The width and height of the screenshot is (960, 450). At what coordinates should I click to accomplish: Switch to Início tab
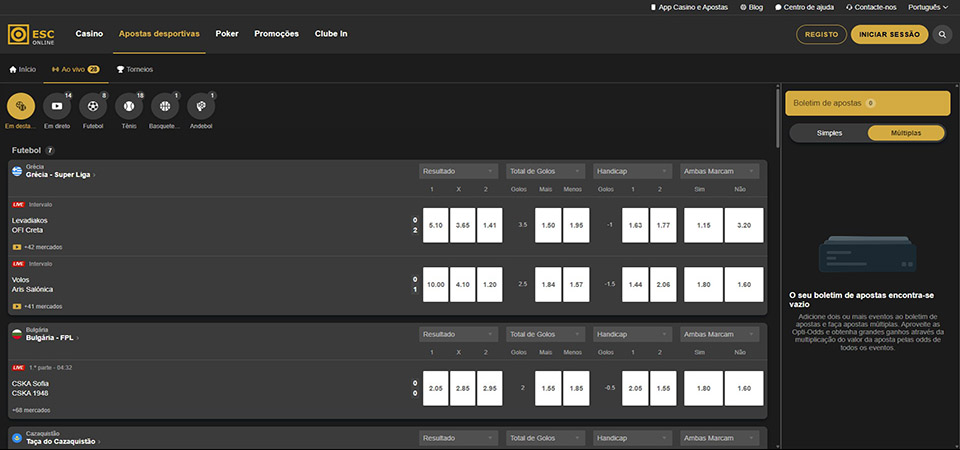click(x=23, y=70)
